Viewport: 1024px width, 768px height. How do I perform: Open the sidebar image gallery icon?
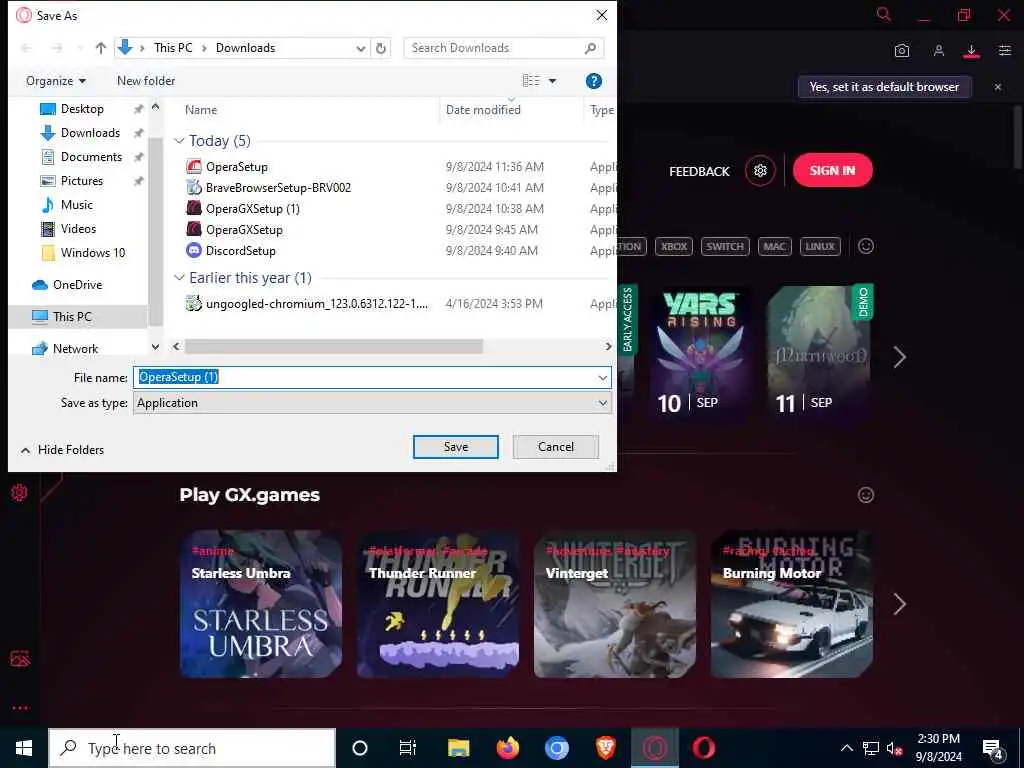click(x=20, y=658)
